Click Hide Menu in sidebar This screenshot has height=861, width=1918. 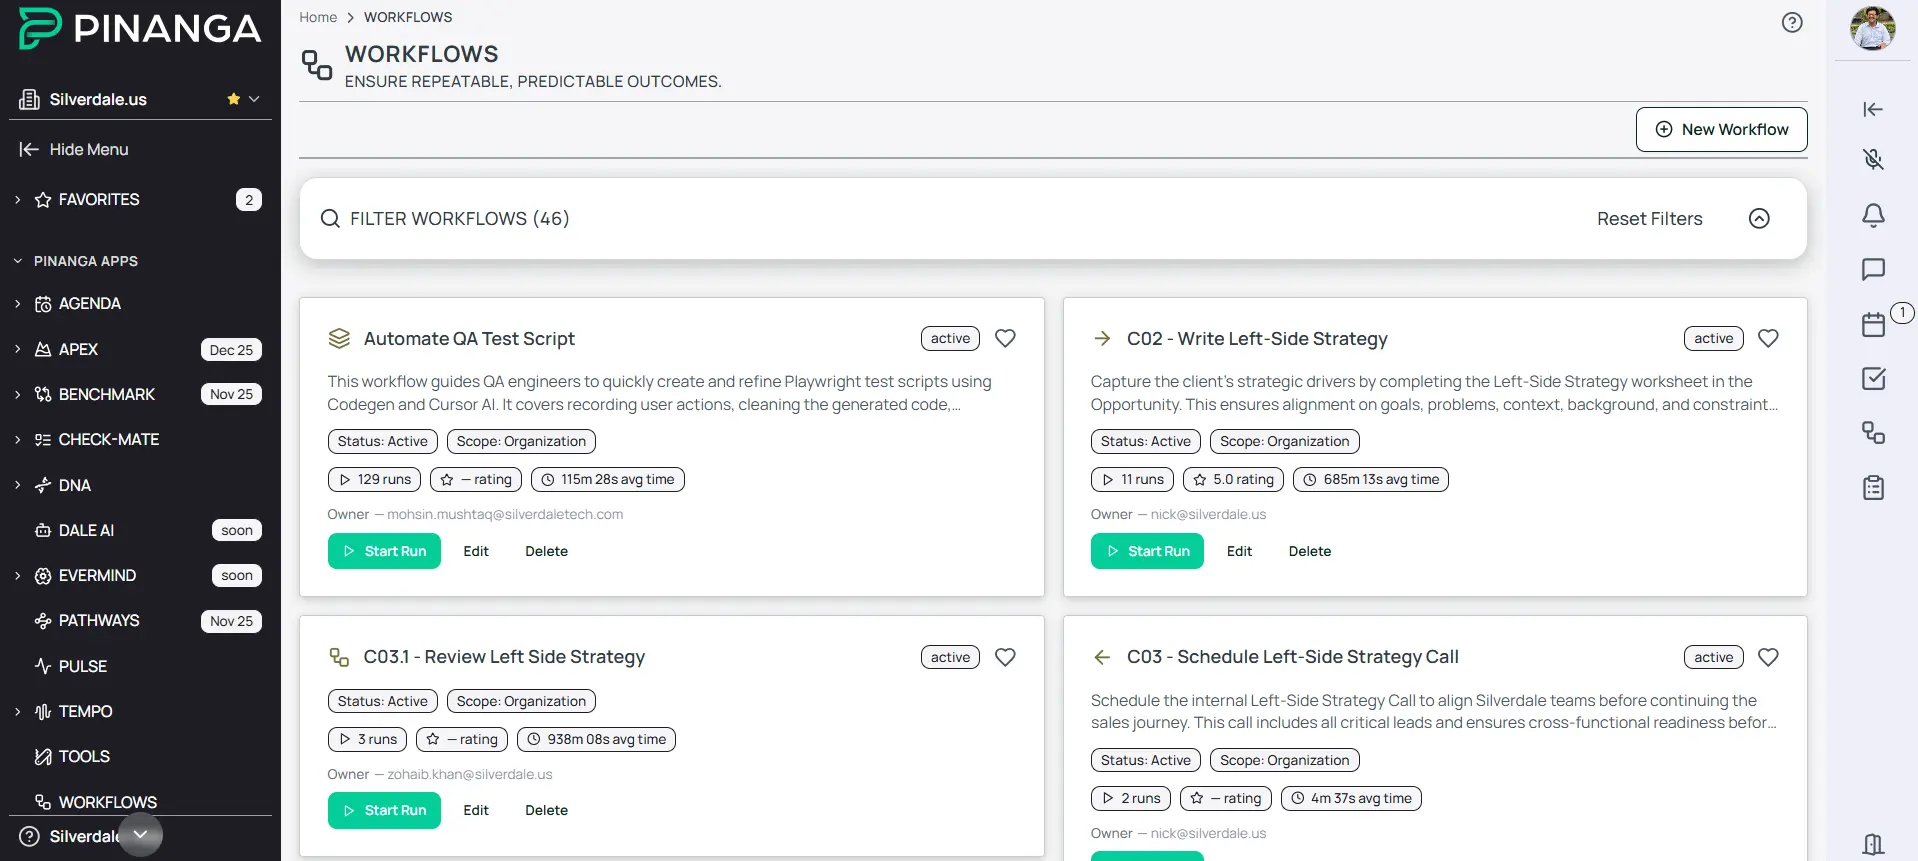coord(75,149)
